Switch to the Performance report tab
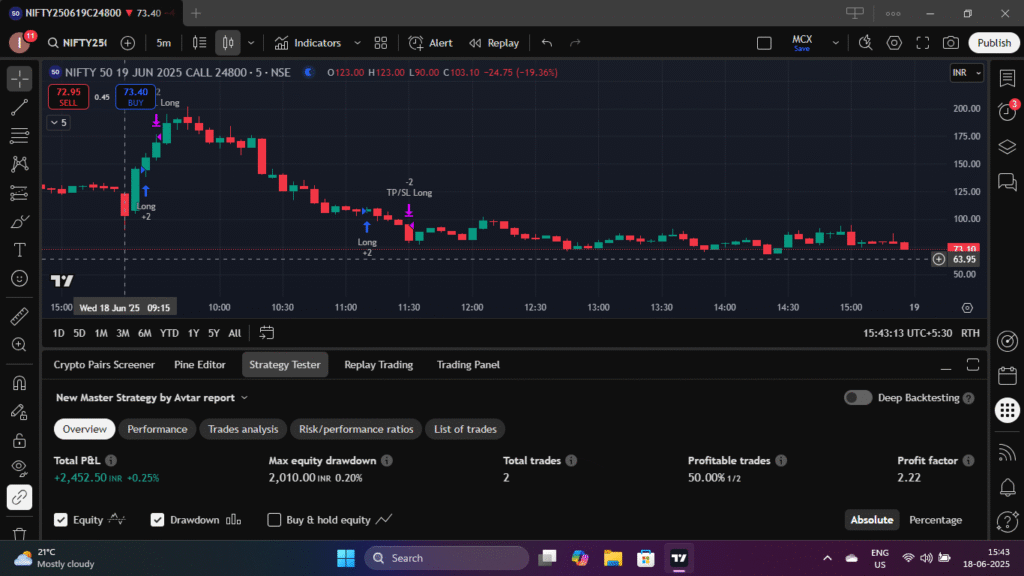This screenshot has height=576, width=1024. (157, 429)
